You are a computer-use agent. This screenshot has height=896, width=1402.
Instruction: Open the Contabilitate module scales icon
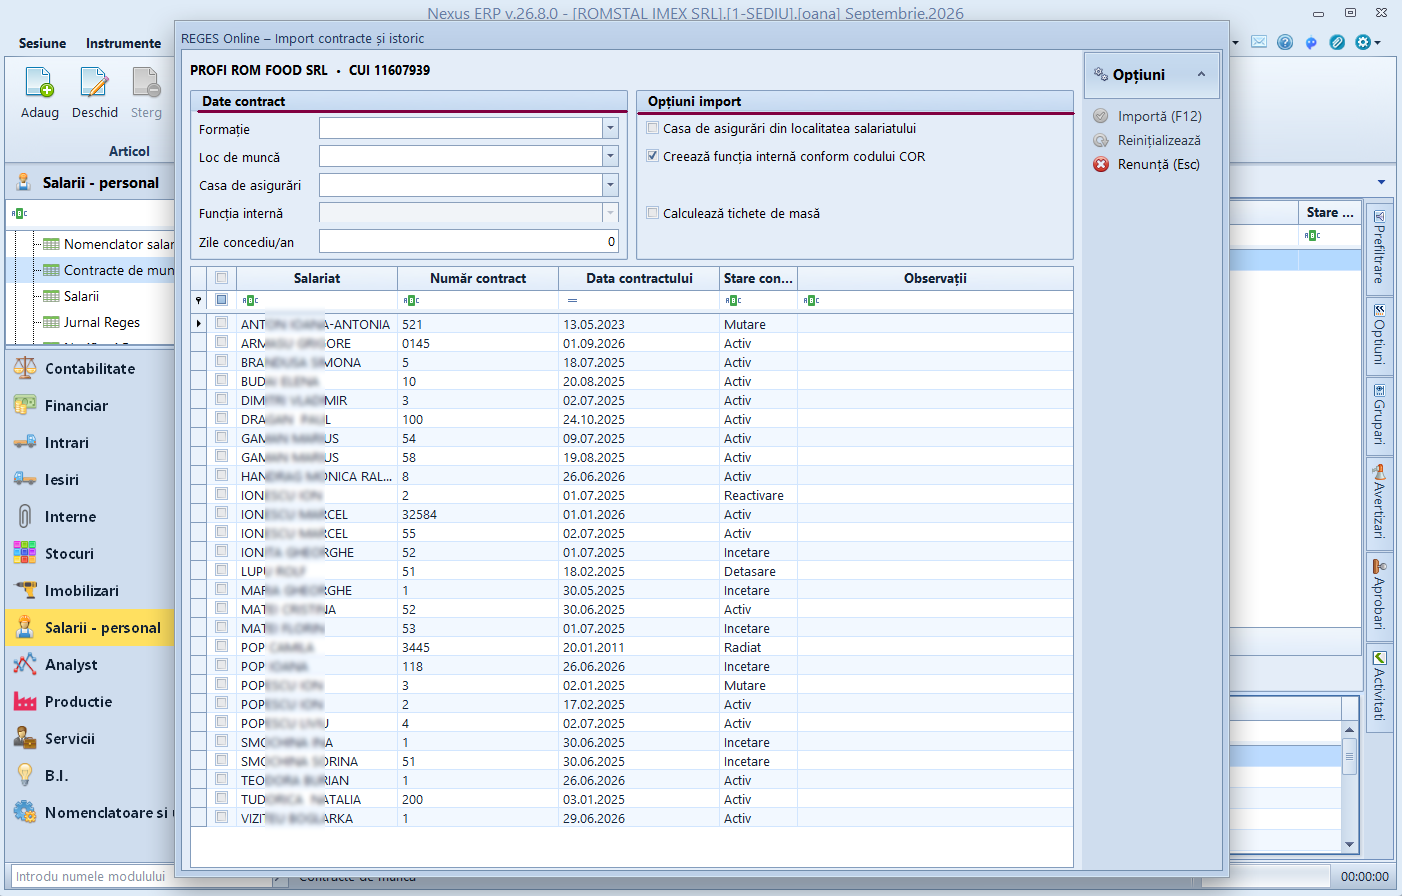coord(25,368)
